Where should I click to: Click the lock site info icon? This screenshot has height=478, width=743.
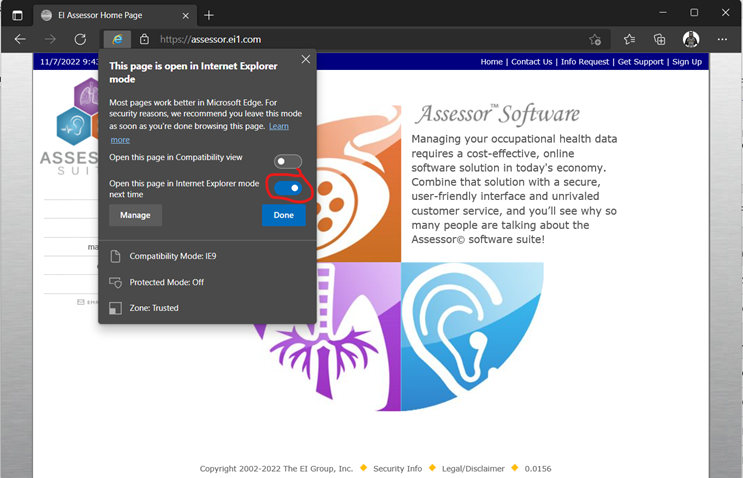click(x=145, y=39)
